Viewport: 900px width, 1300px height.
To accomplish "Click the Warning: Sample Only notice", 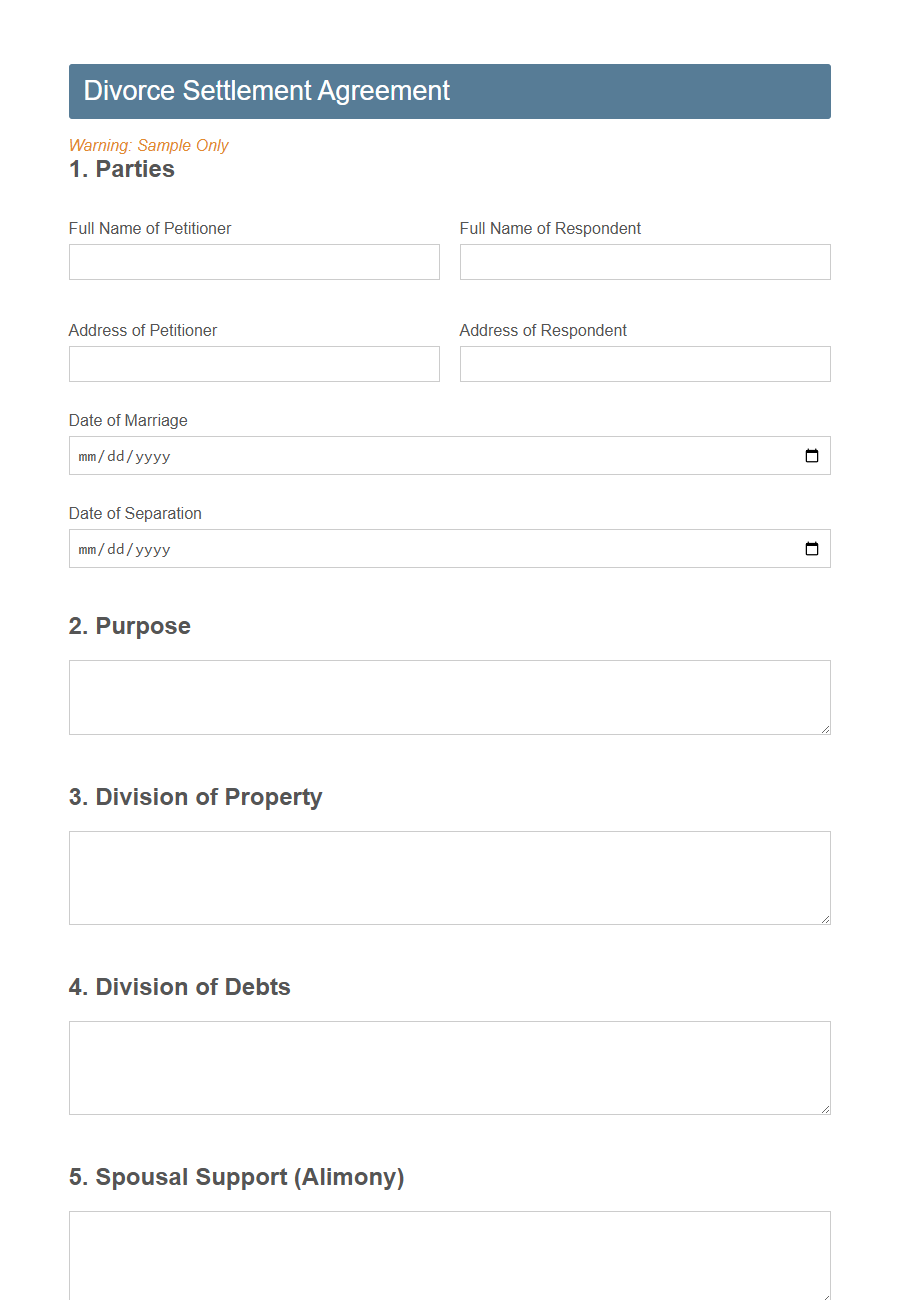I will (x=148, y=145).
